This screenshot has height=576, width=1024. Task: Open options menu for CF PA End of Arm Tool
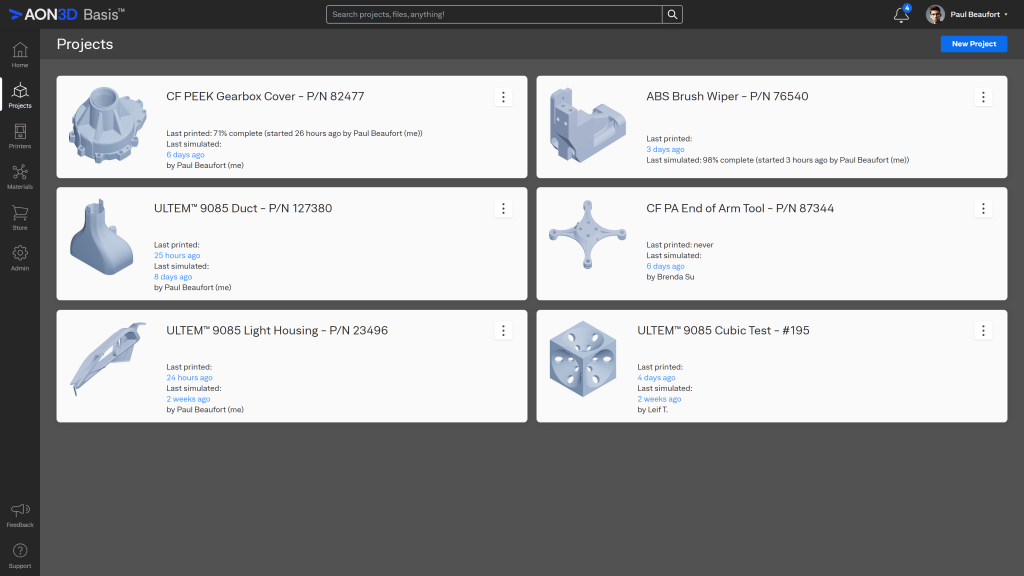tap(983, 208)
